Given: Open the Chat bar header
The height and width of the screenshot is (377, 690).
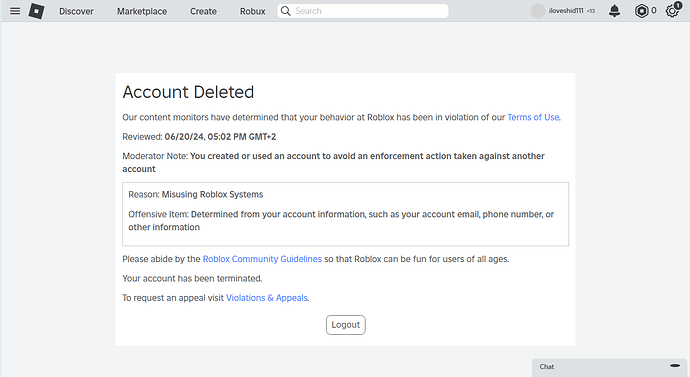Looking at the screenshot, I should pos(610,367).
